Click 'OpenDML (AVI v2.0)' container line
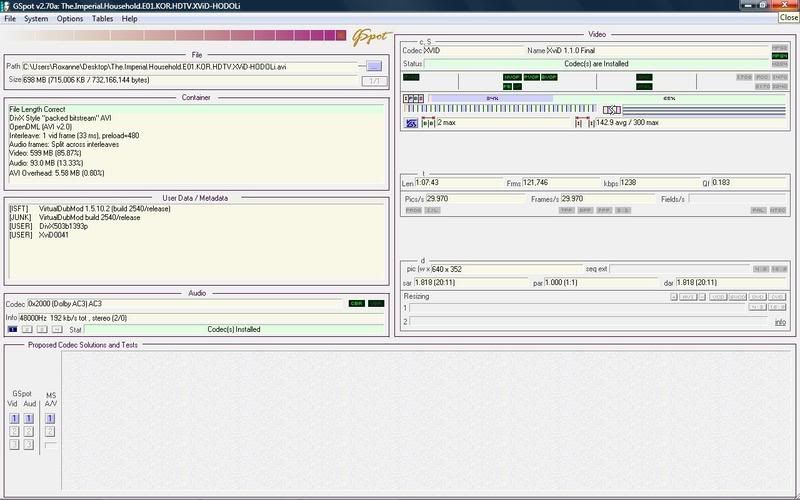 [x=41, y=127]
